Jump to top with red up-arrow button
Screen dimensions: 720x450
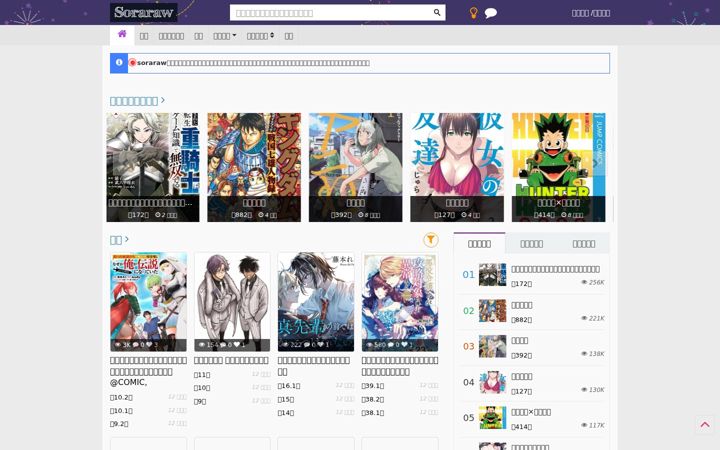click(x=705, y=425)
